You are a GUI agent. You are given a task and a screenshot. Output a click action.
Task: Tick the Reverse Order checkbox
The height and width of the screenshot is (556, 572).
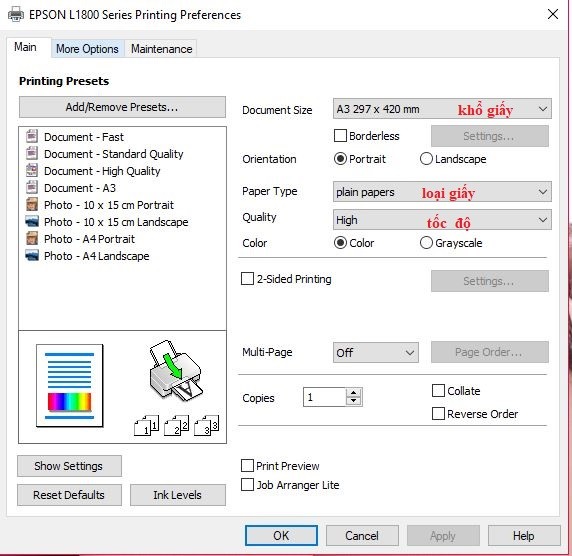tap(438, 414)
